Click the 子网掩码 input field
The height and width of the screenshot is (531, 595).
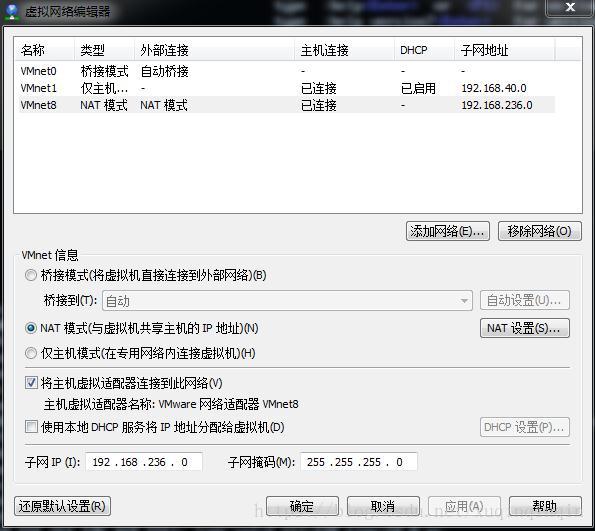pyautogui.click(x=359, y=462)
